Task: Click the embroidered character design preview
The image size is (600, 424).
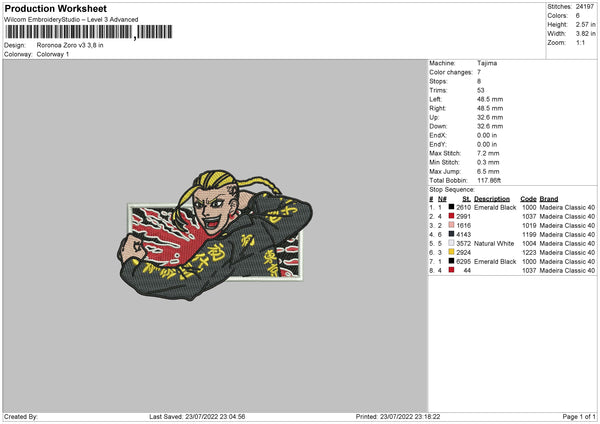Action: pos(215,235)
